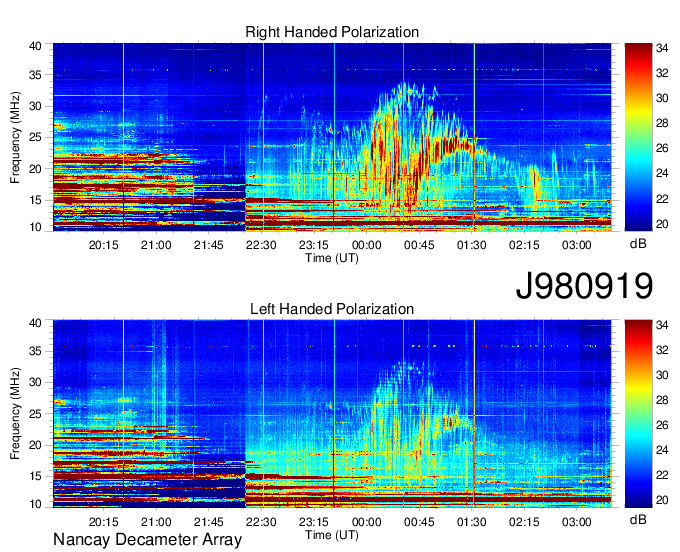
Task: Click "01:30" time tick on Right Handed plot
Action: [x=471, y=245]
